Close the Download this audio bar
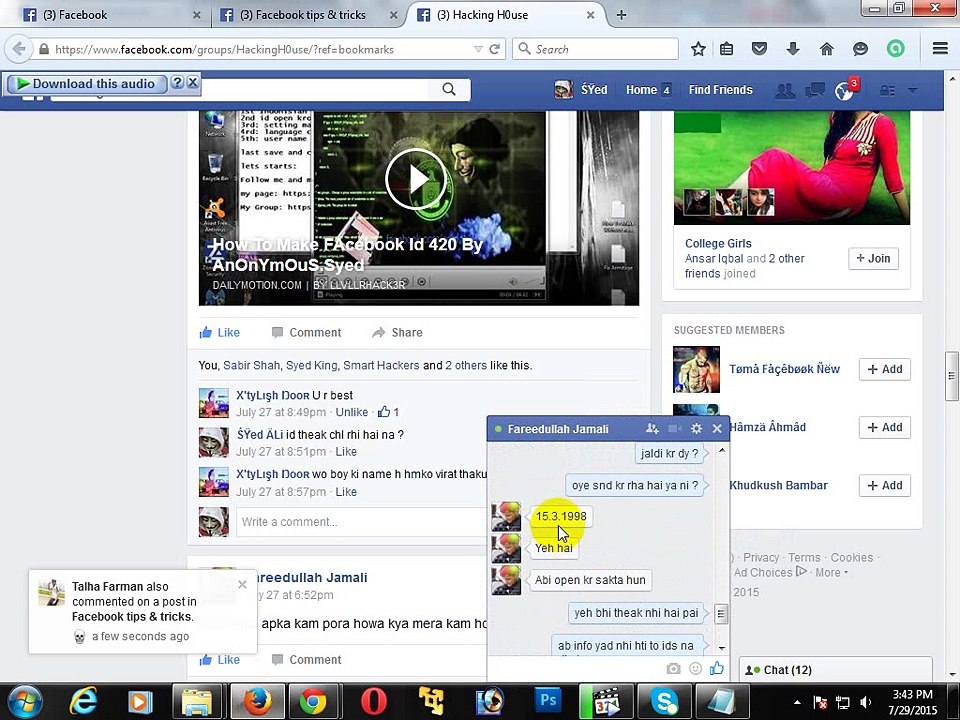 (192, 83)
